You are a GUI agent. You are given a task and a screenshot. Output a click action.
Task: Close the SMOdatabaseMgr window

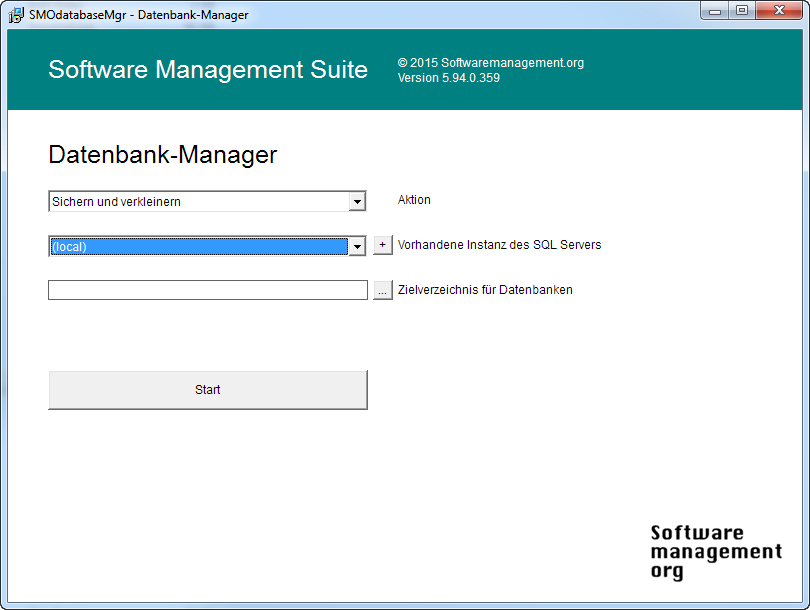pyautogui.click(x=778, y=11)
